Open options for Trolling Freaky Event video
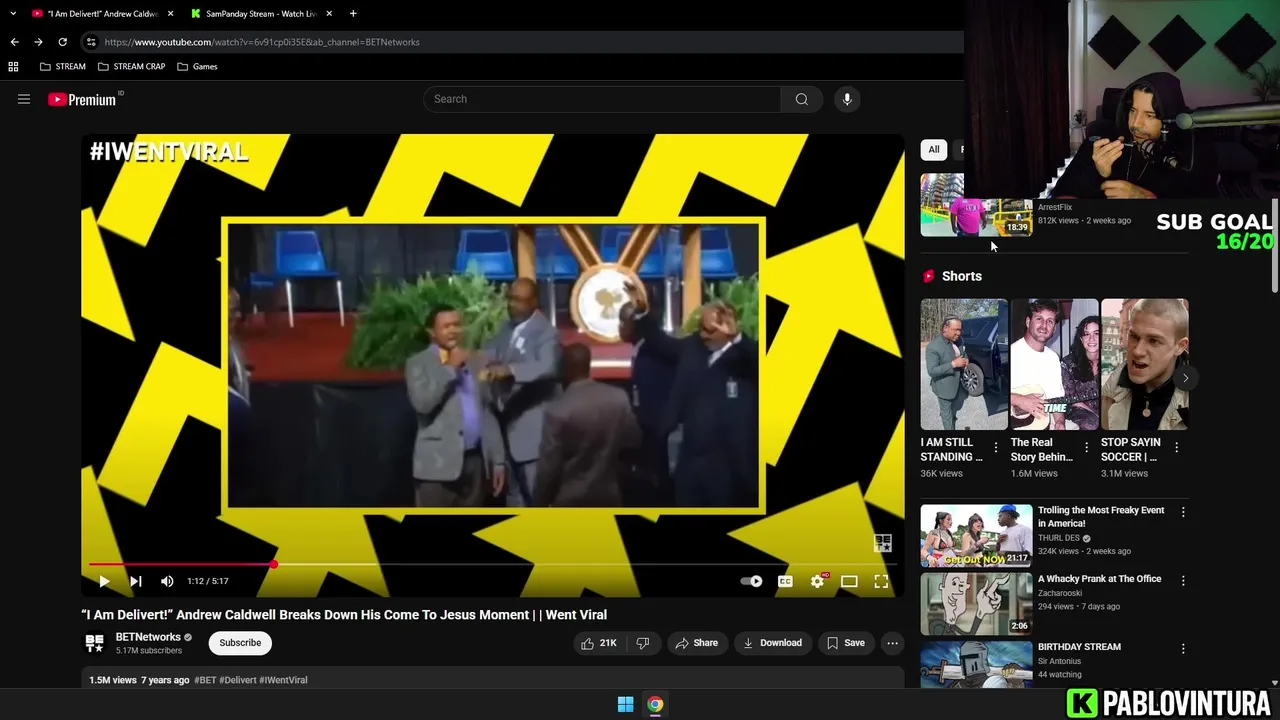The image size is (1280, 720). pos(1183,512)
